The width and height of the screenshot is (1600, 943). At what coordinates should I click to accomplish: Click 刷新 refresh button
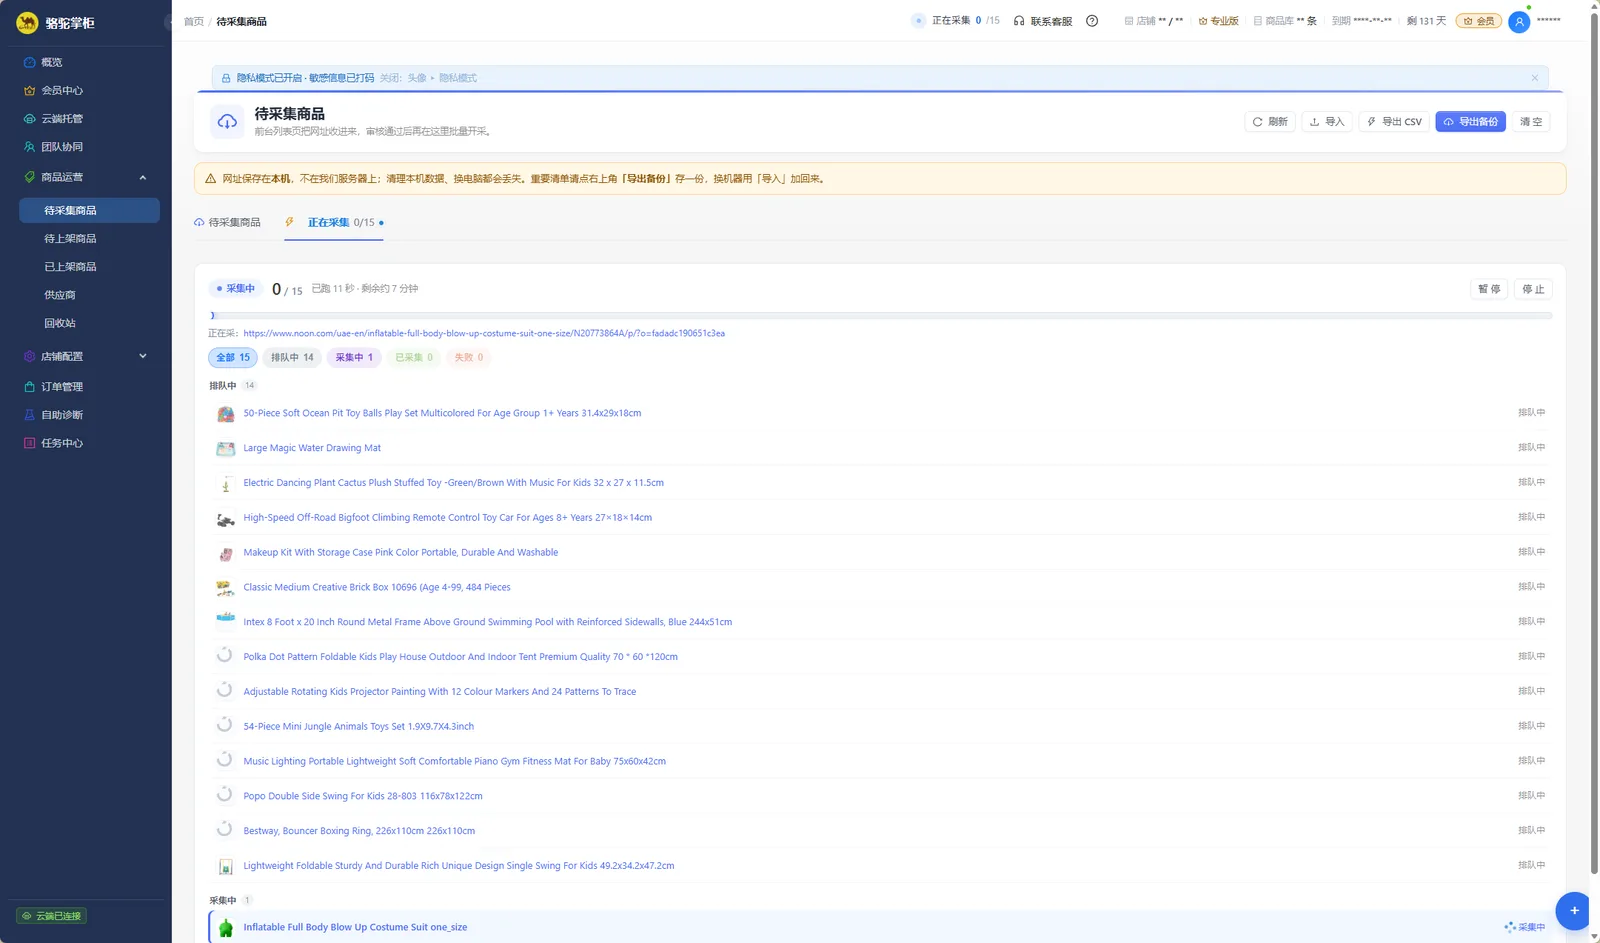(1270, 122)
